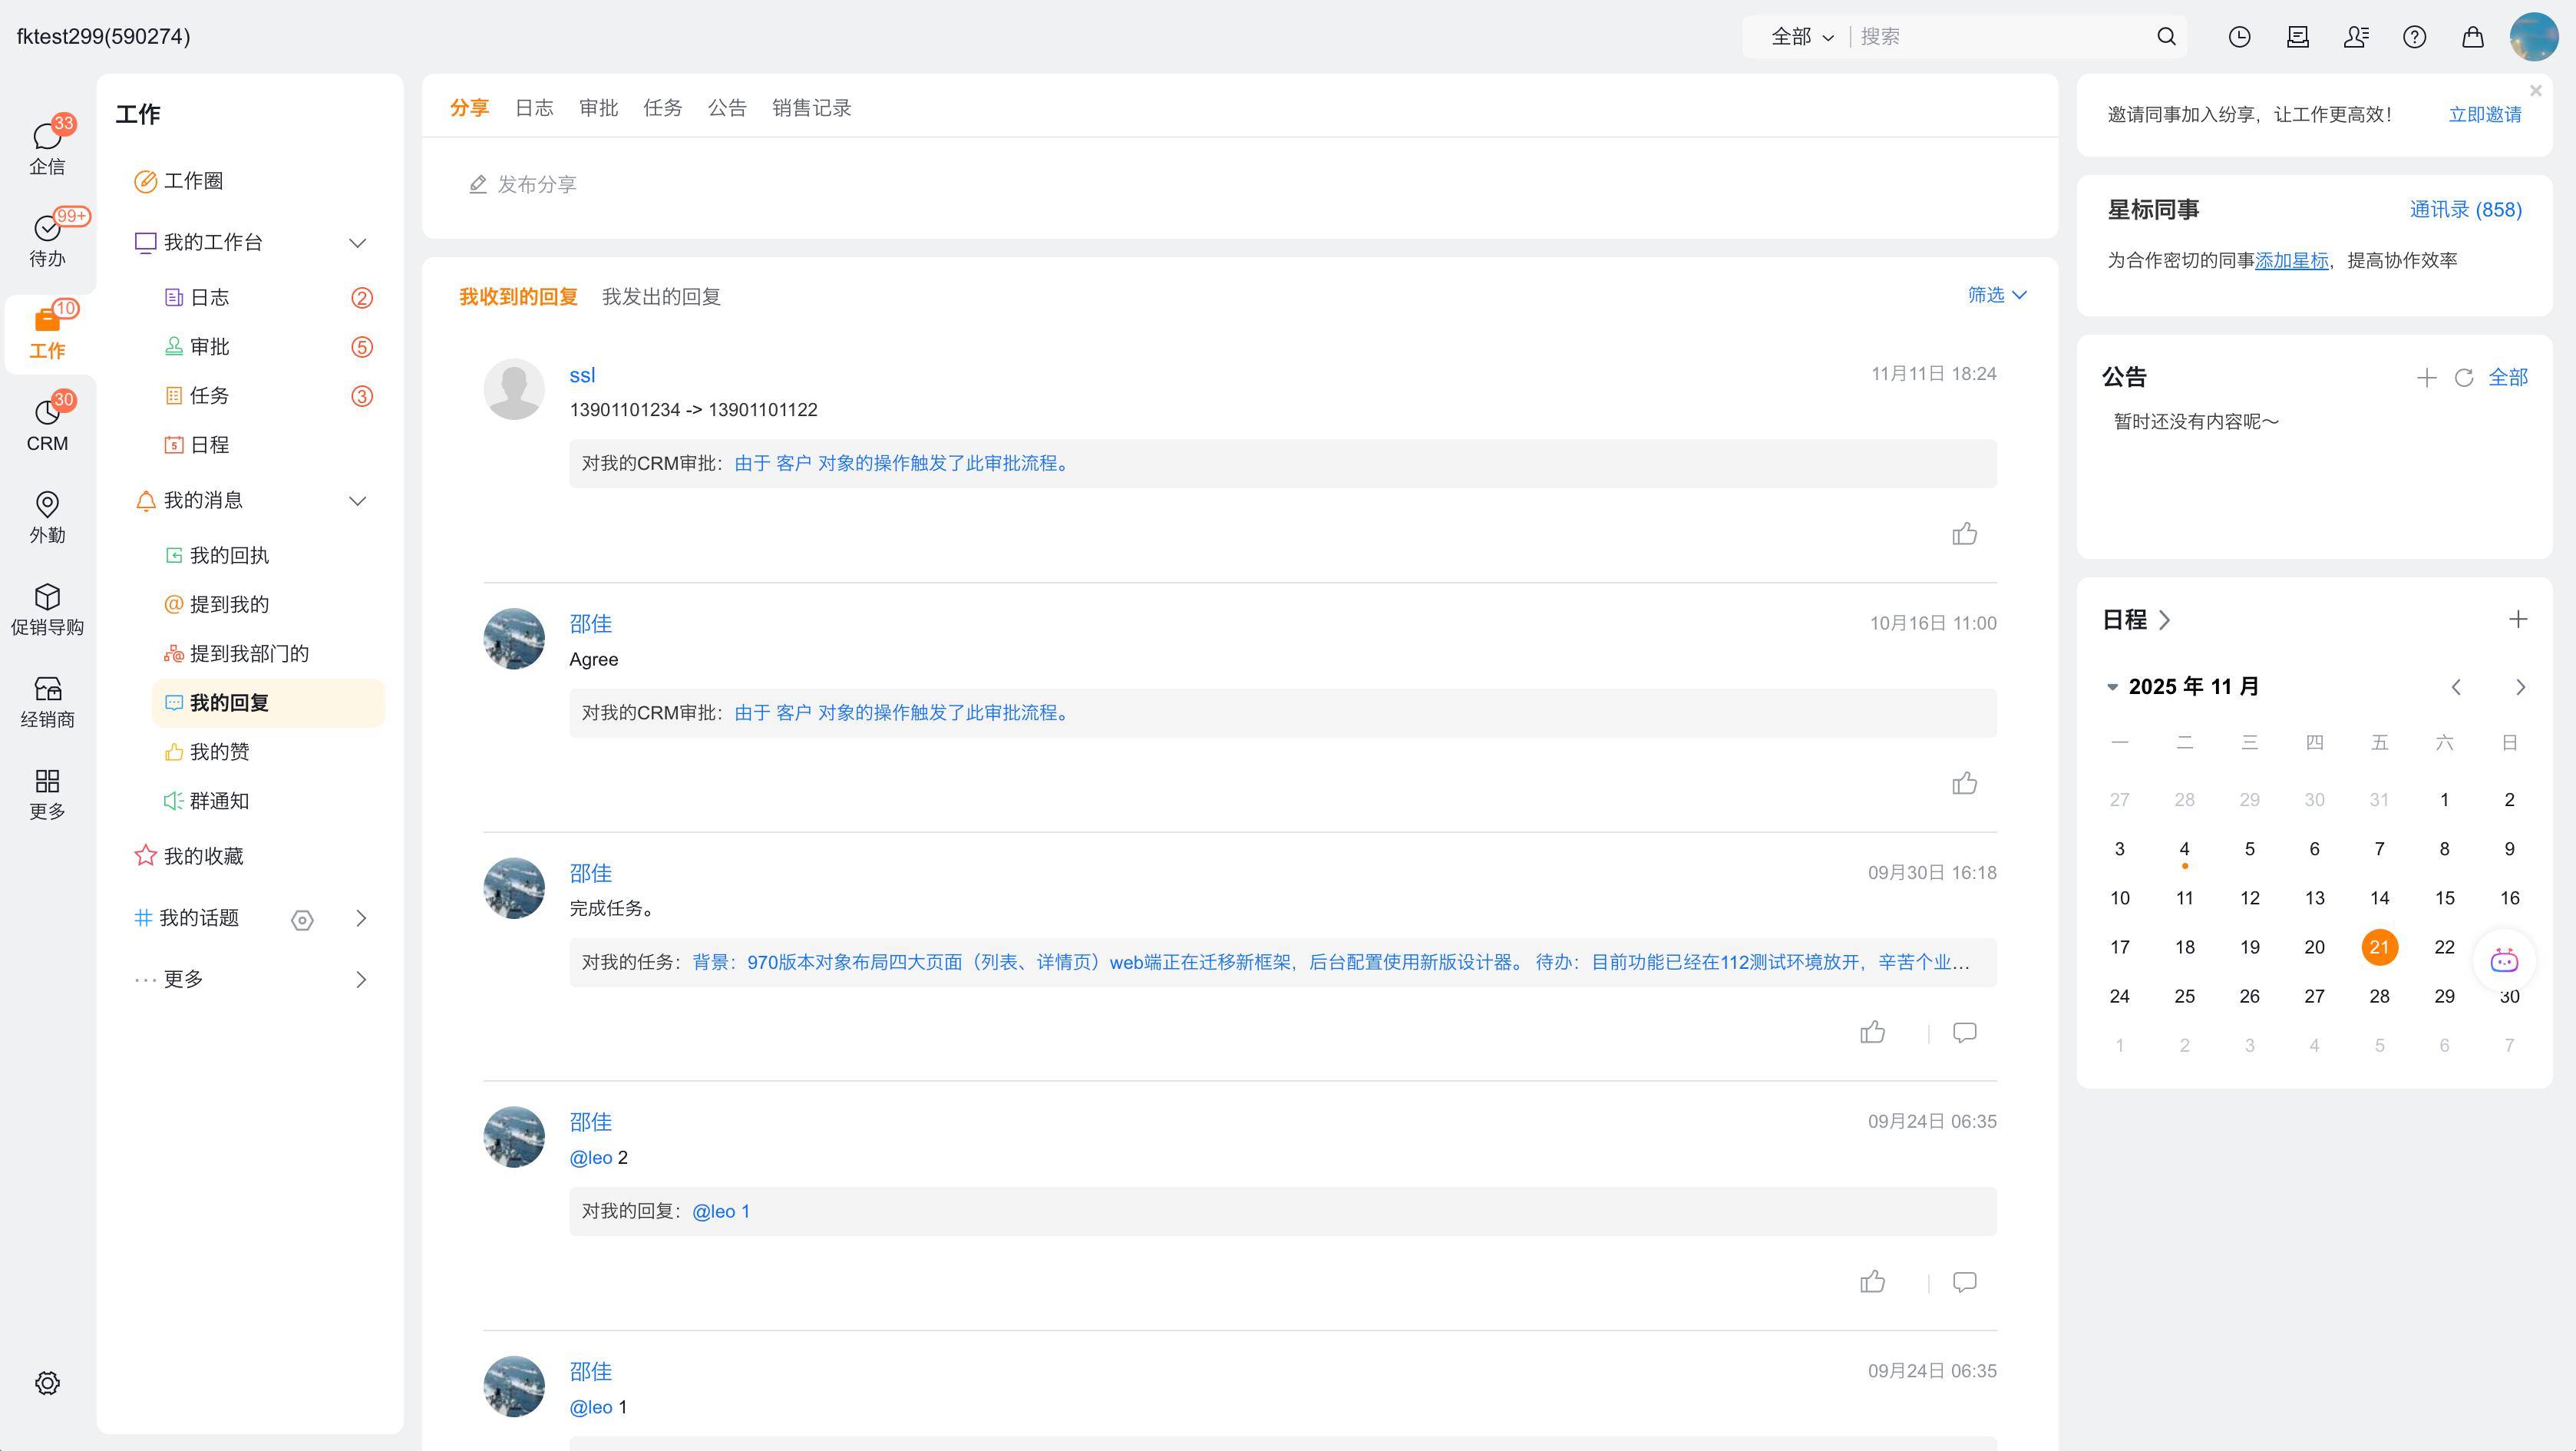This screenshot has width=2576, height=1451.
Task: Click the settings gear at bottom left
Action: [47, 1383]
